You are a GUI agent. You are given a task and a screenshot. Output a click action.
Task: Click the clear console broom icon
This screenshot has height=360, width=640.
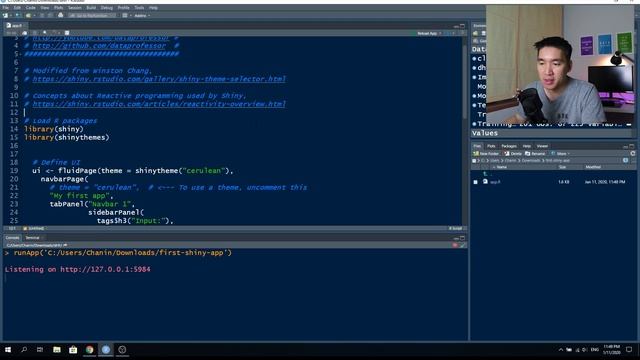pos(463,245)
